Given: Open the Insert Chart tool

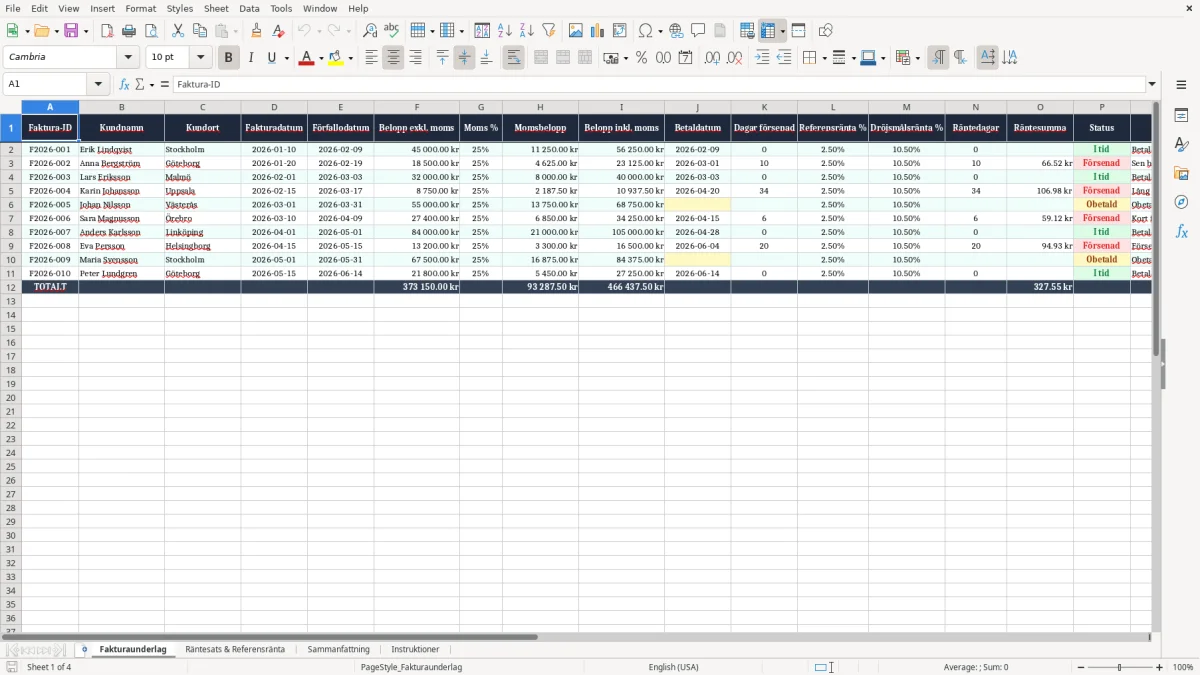Looking at the screenshot, I should 597,31.
